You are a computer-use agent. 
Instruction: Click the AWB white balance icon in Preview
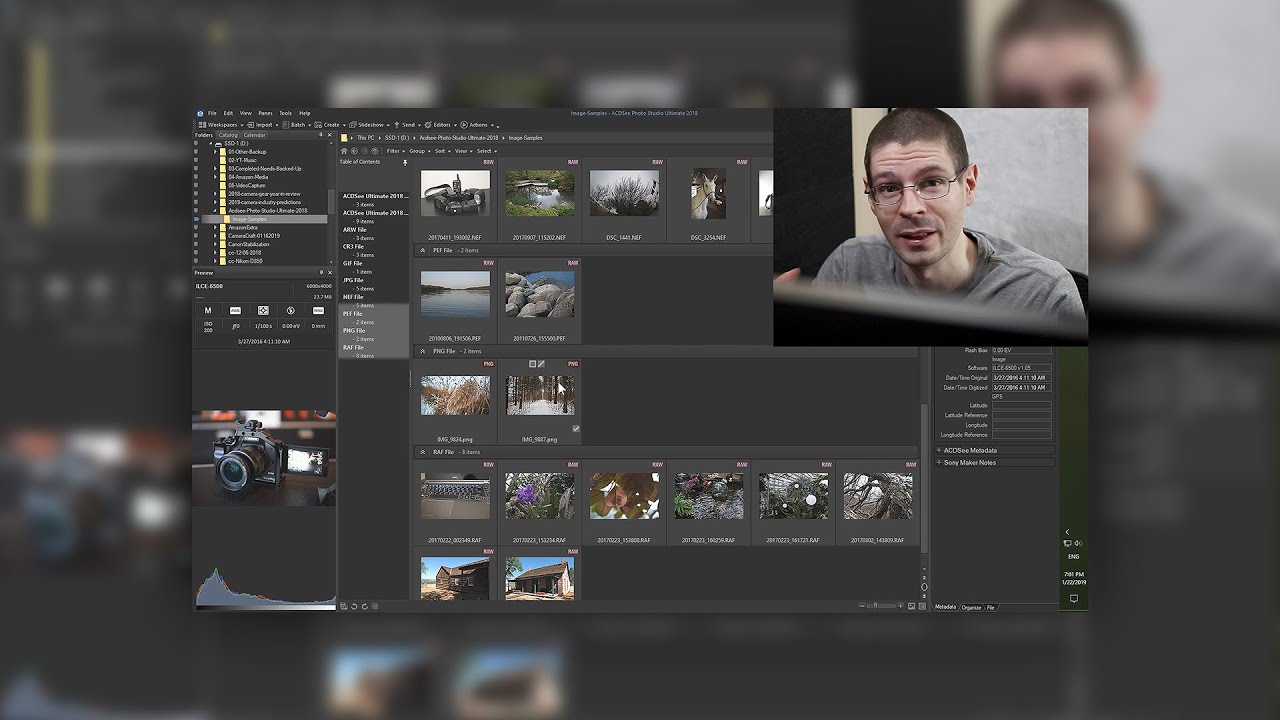click(x=236, y=311)
